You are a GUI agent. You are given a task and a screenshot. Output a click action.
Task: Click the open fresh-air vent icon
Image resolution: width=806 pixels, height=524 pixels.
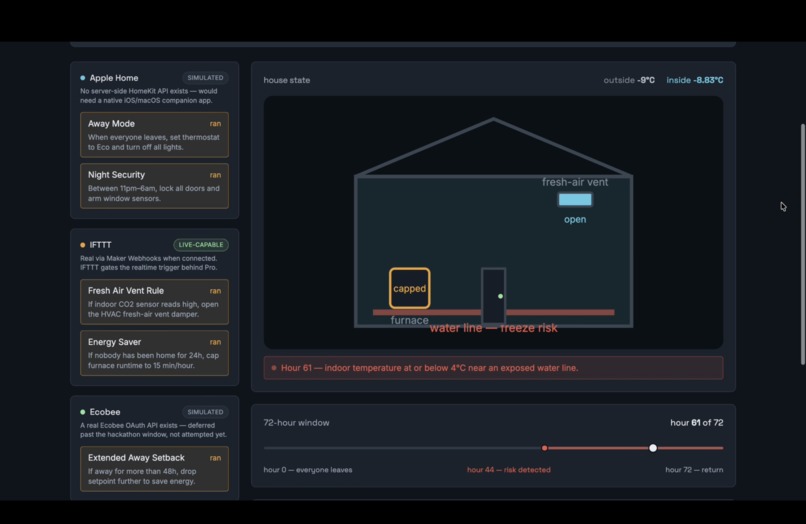575,200
